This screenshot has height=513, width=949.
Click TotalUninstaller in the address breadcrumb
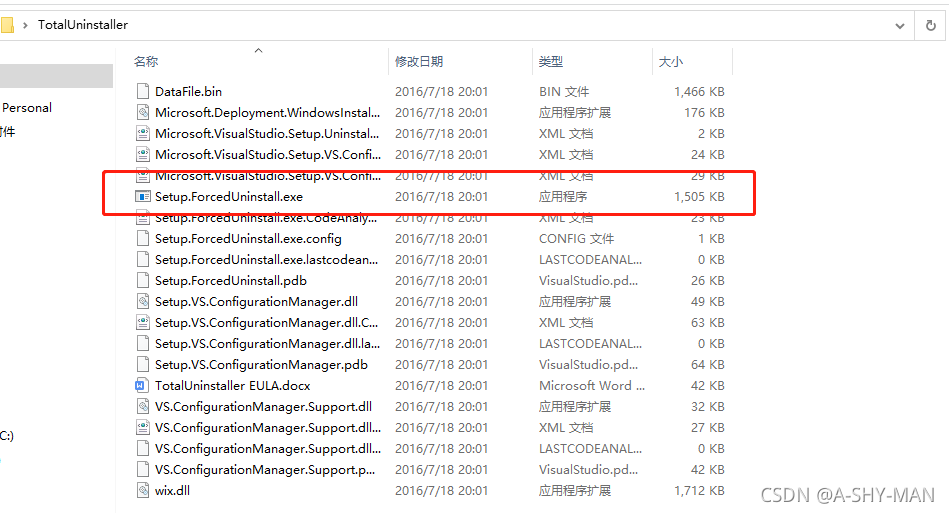pyautogui.click(x=83, y=25)
